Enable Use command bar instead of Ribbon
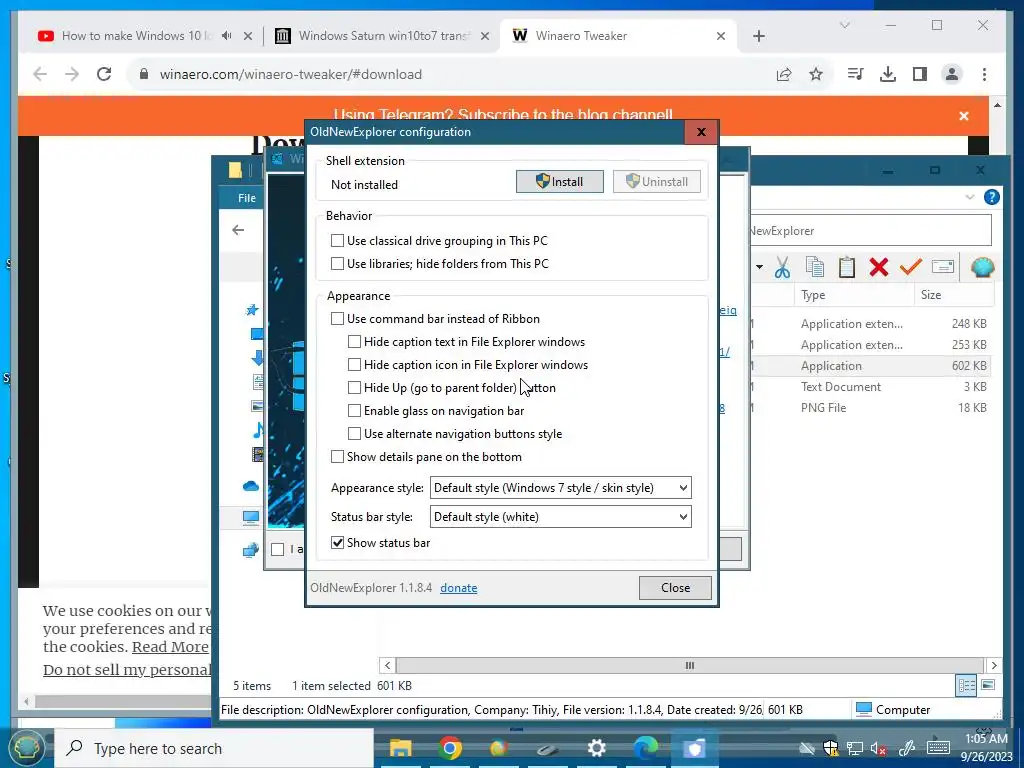The image size is (1024, 768). (337, 319)
